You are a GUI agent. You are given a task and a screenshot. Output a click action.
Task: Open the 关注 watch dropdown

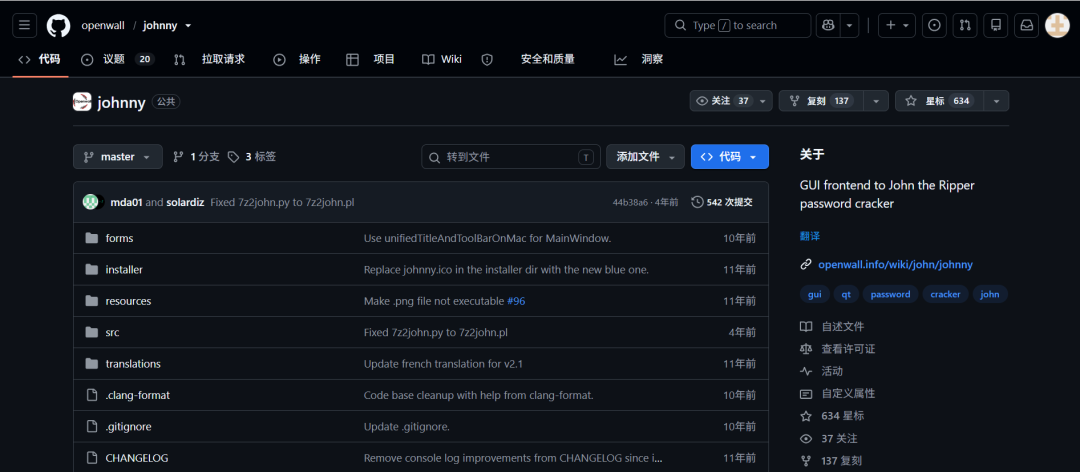pyautogui.click(x=731, y=101)
